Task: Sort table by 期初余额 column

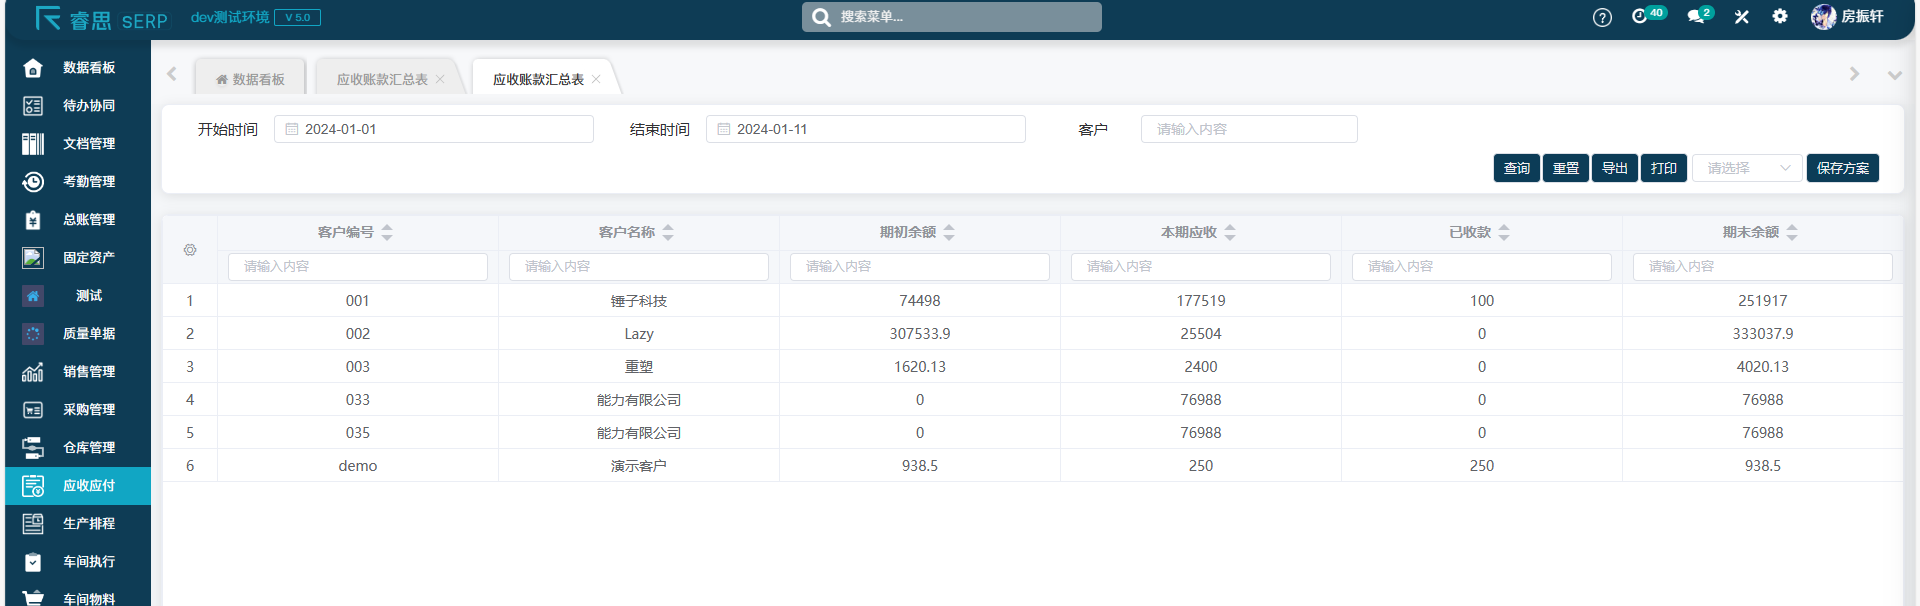Action: point(949,232)
